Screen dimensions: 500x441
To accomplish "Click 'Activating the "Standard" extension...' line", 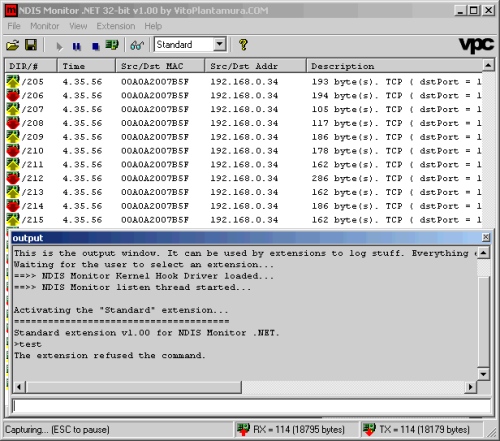I will (x=121, y=310).
